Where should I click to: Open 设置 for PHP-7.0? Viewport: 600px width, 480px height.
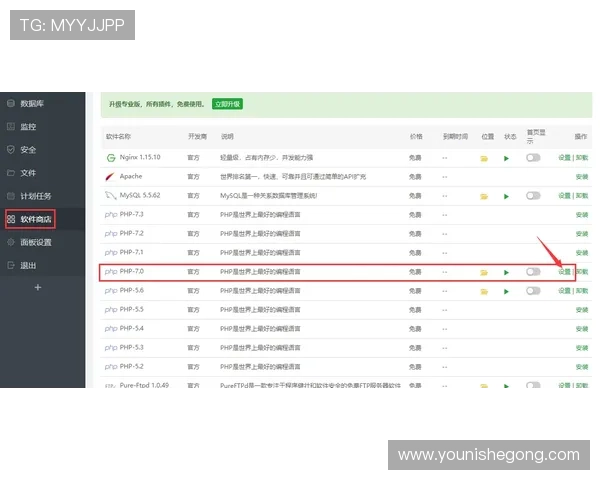pyautogui.click(x=564, y=272)
